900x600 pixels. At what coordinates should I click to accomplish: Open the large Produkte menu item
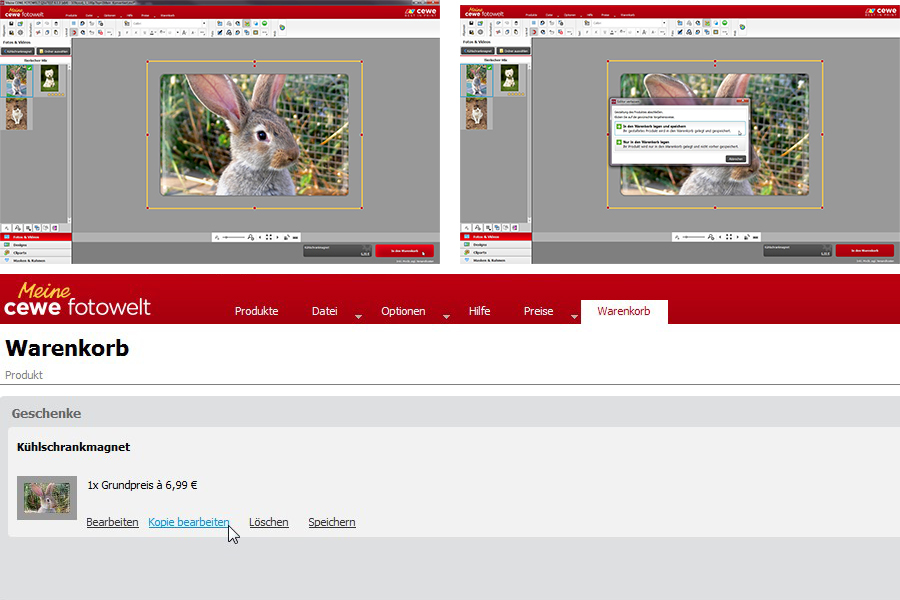257,311
